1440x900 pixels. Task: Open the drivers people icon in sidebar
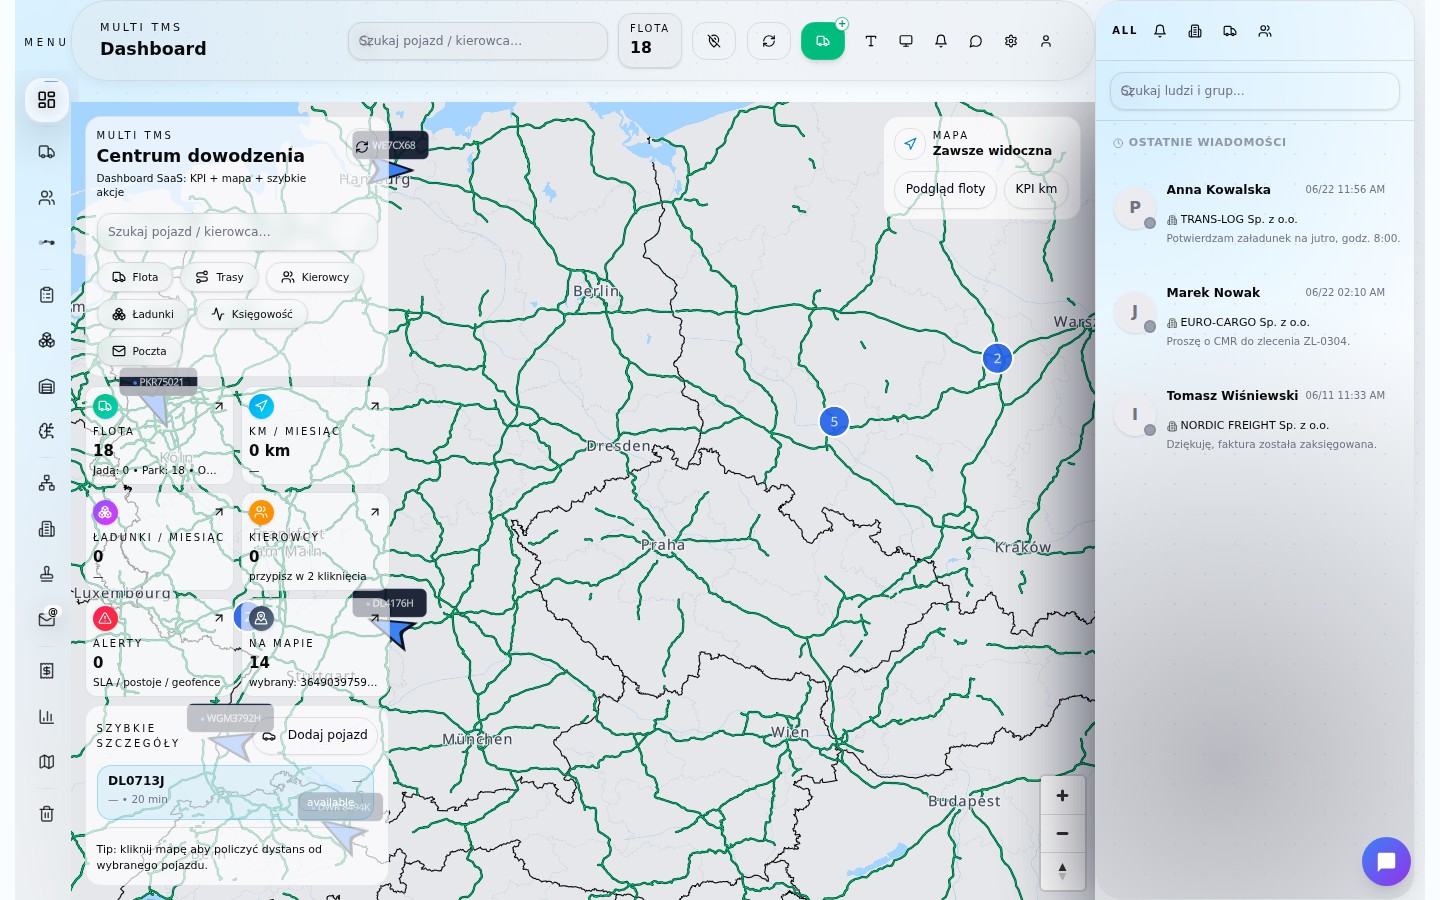(46, 198)
